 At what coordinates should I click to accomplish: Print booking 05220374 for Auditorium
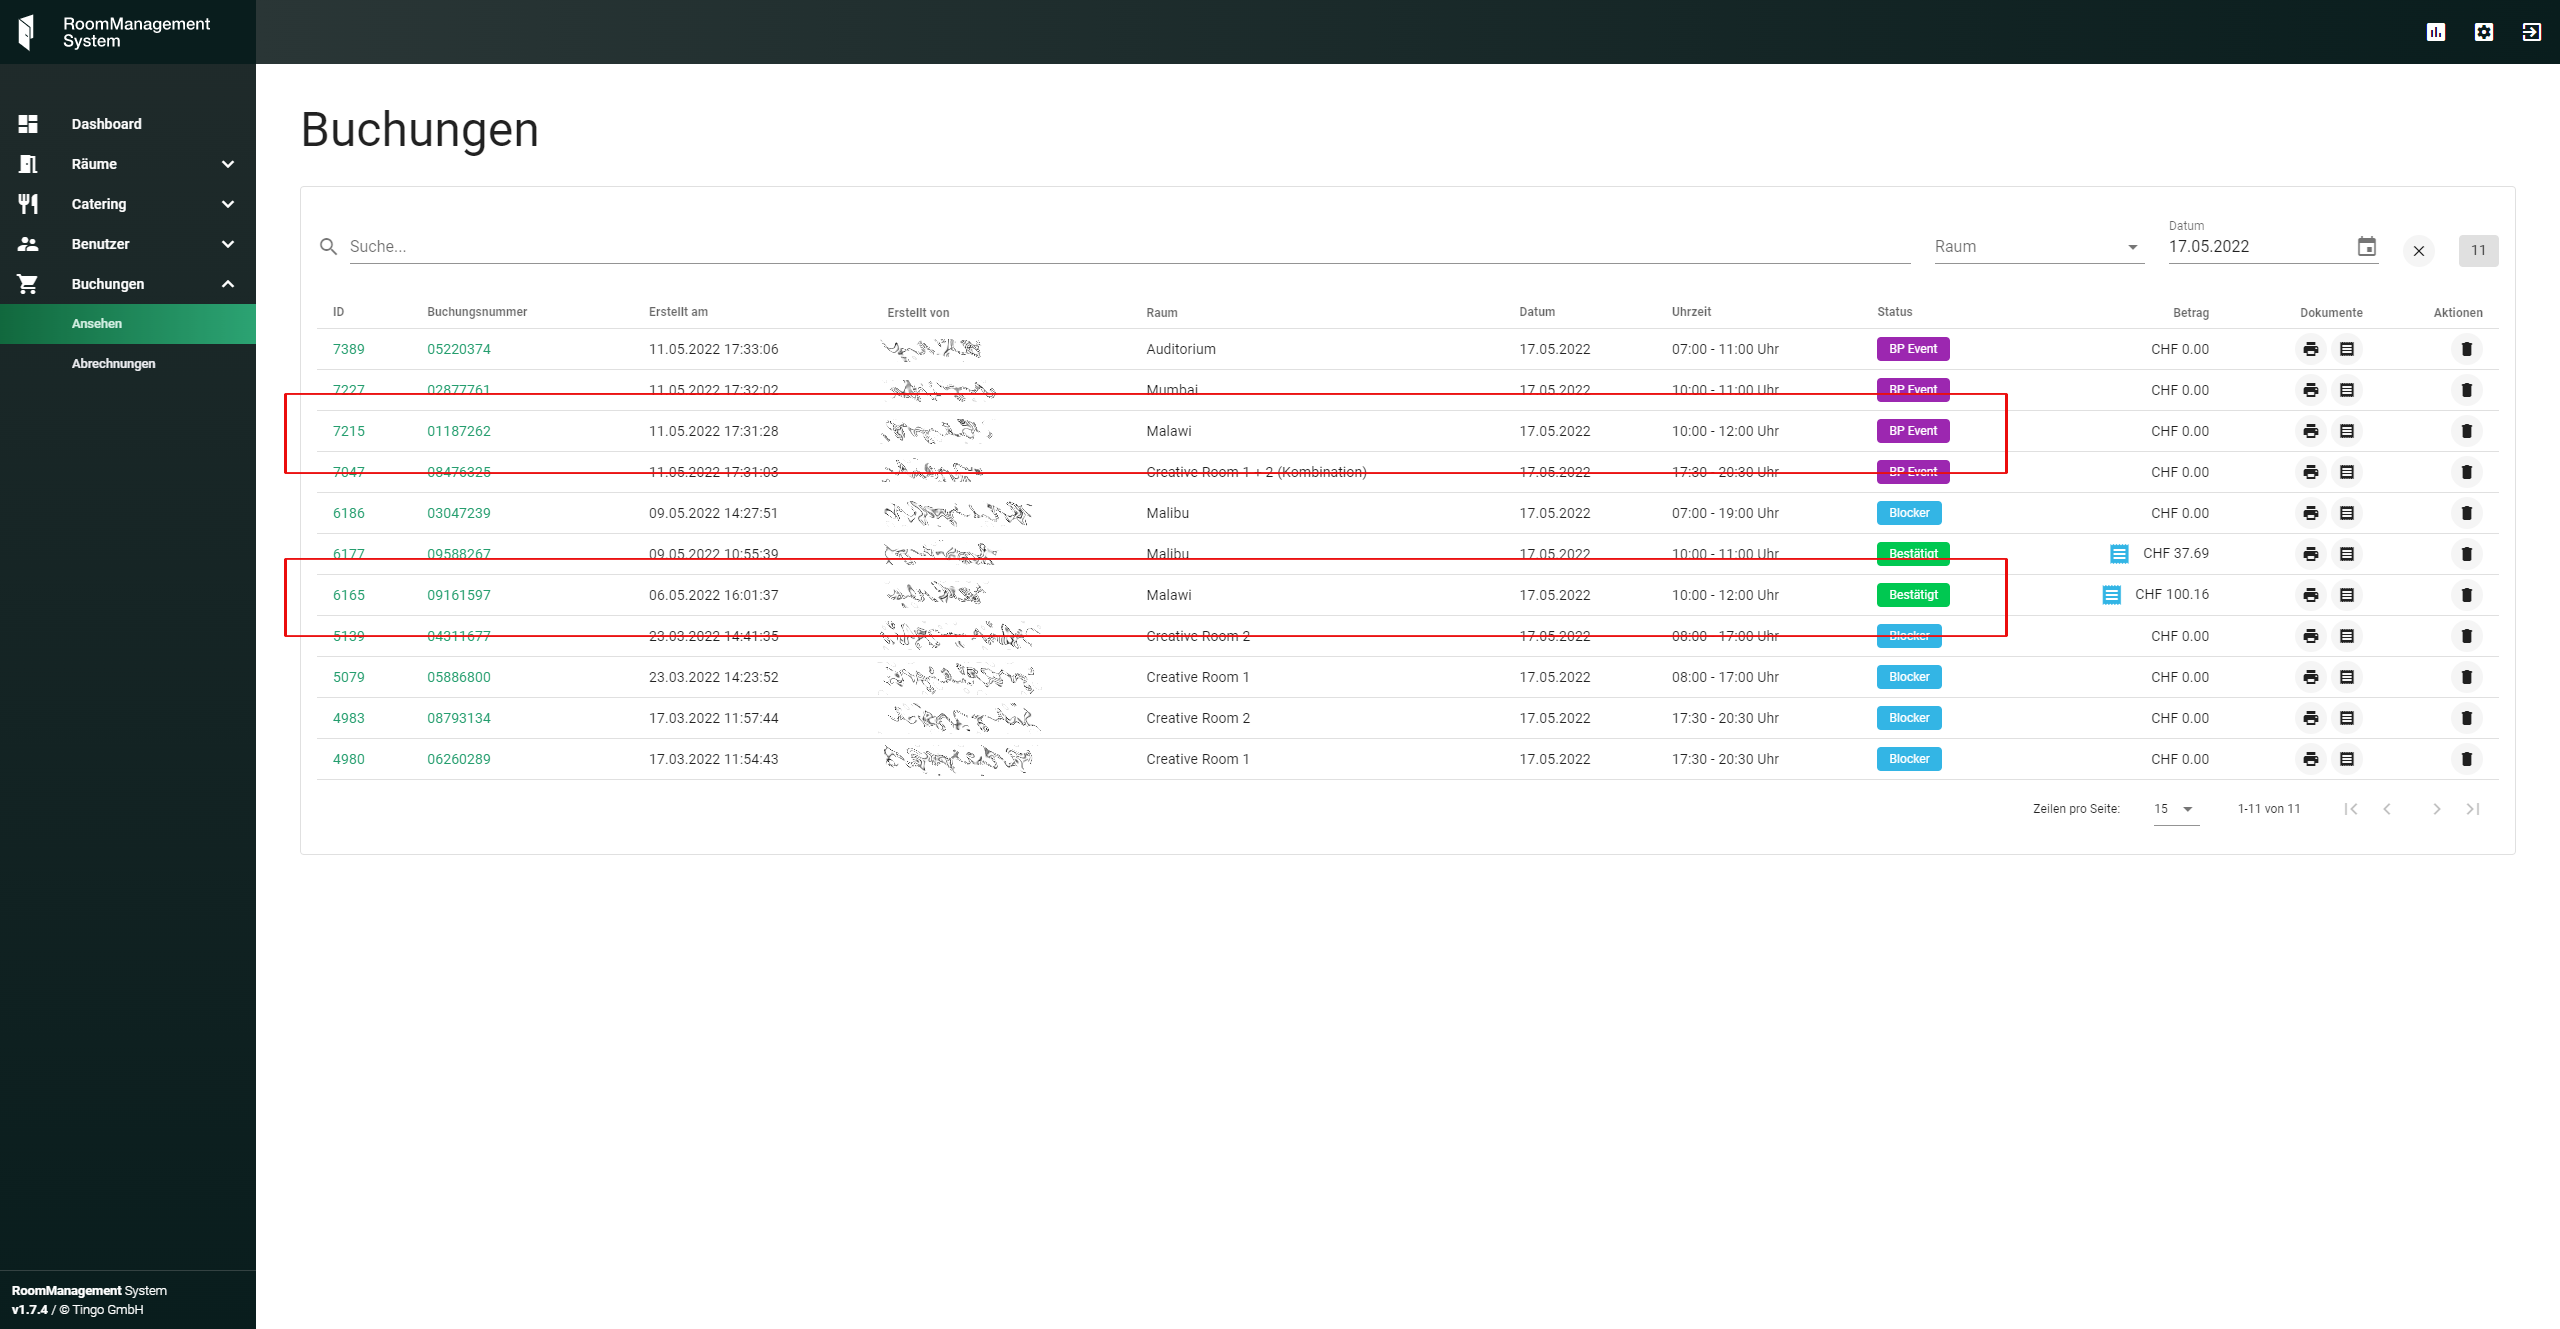coord(2310,349)
